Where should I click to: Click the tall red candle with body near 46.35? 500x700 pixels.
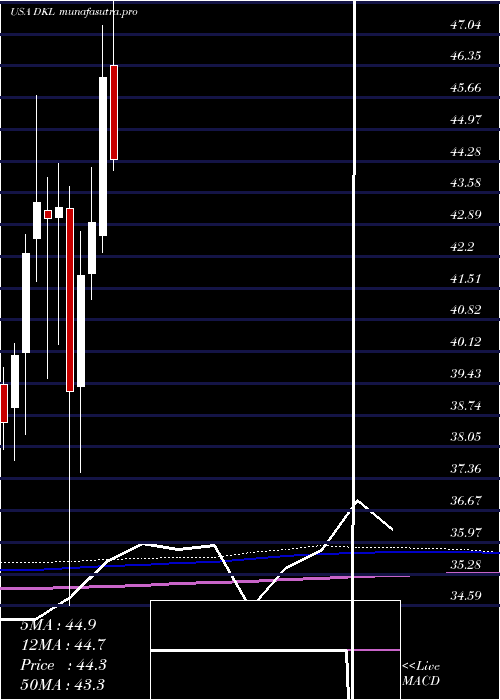click(x=114, y=112)
